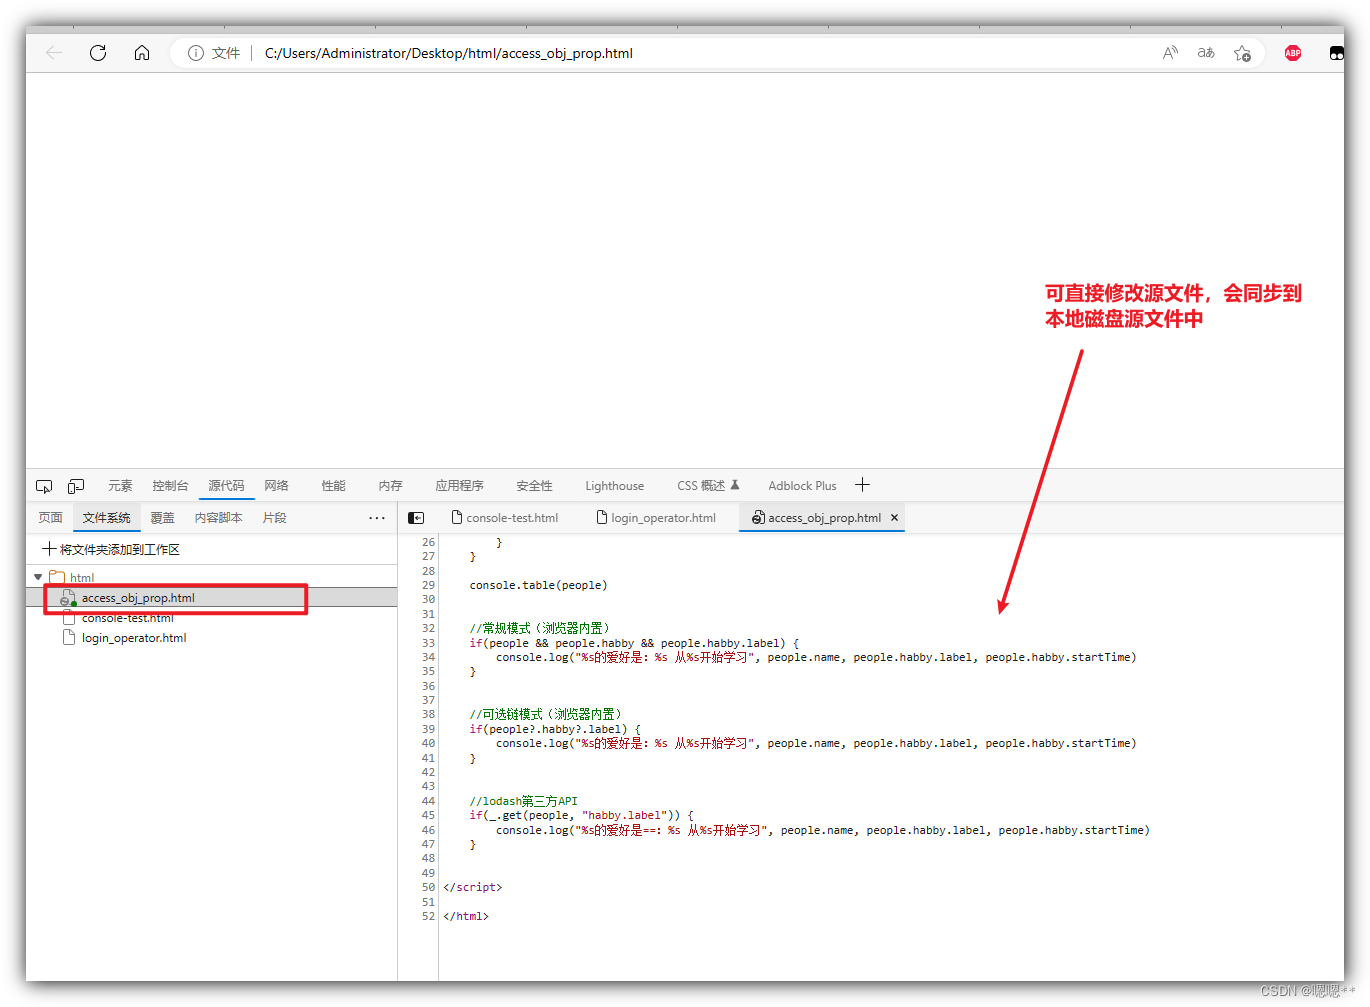
Task: Open the 片段 navigator tab
Action: (x=275, y=518)
